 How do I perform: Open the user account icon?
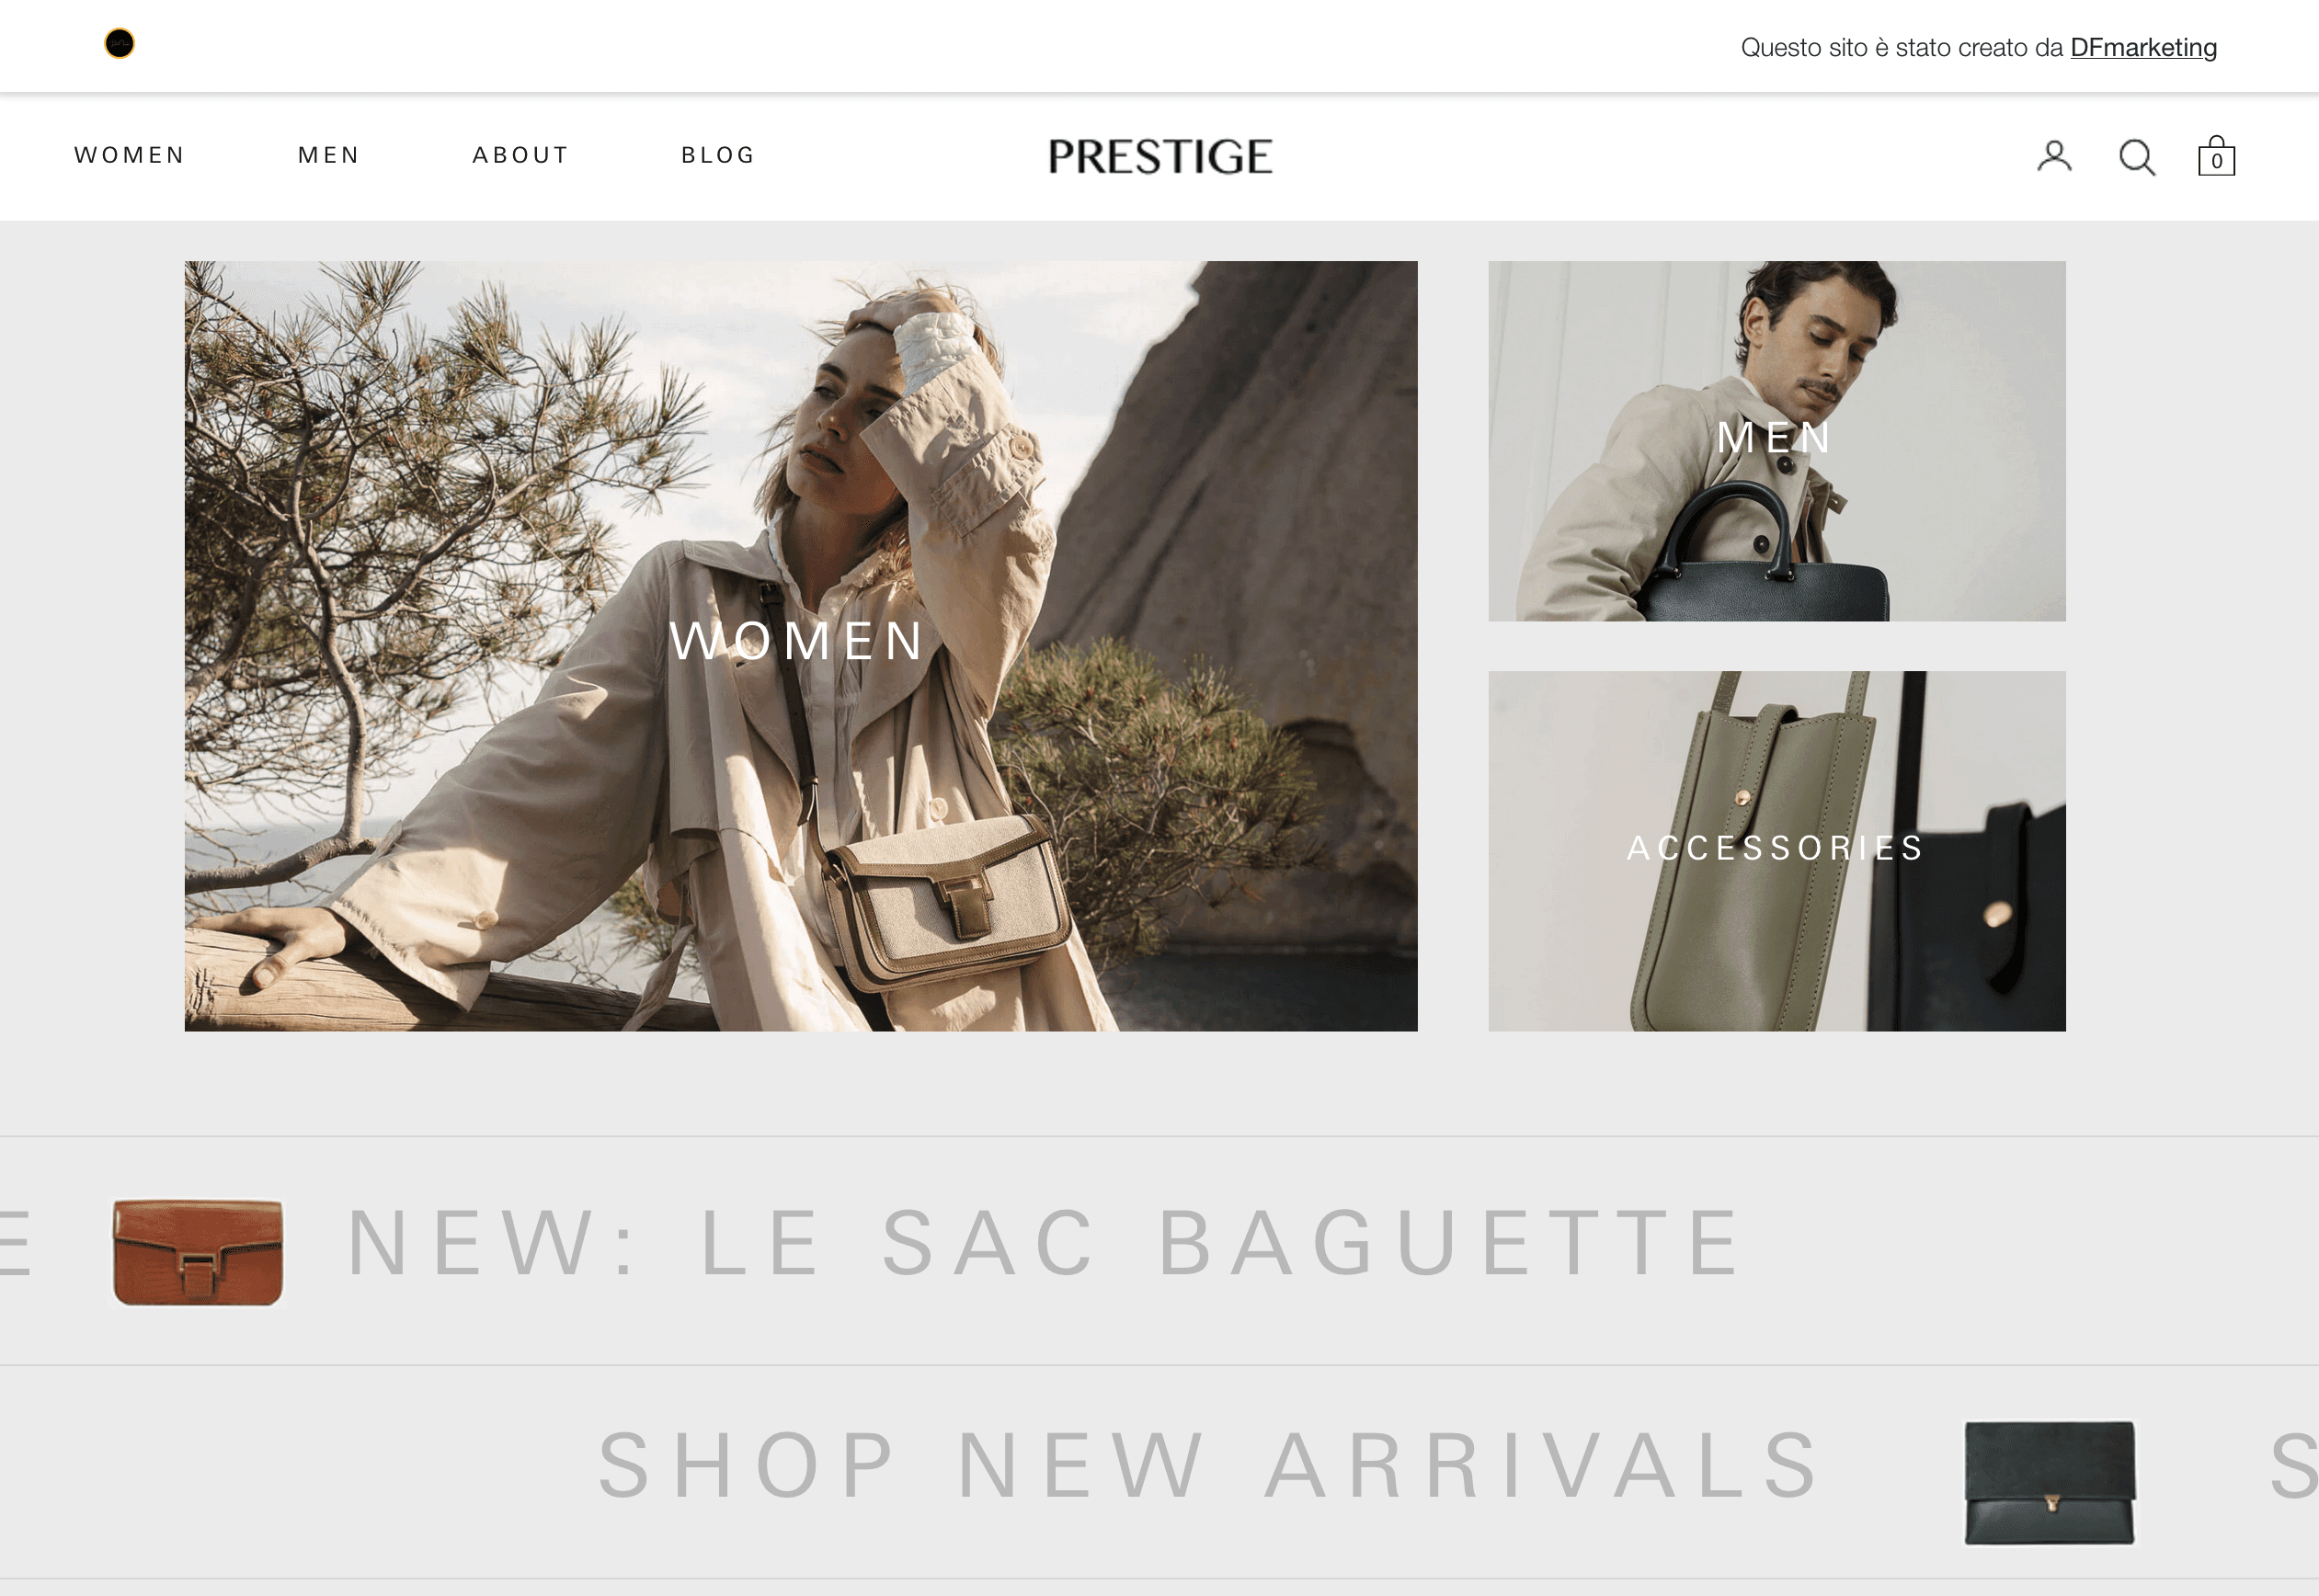2054,157
